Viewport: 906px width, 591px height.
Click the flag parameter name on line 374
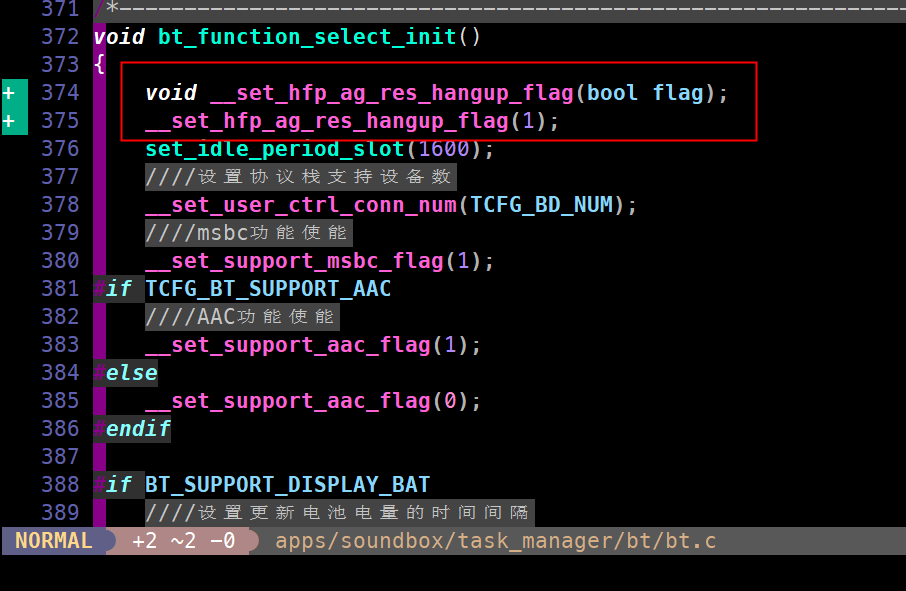pyautogui.click(x=678, y=93)
